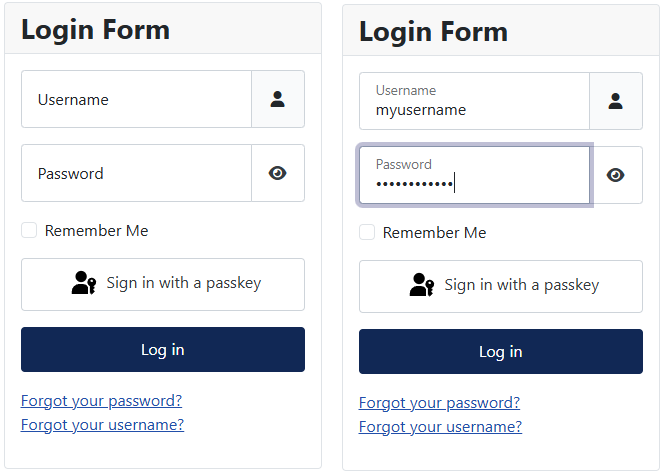
Task: Show password with eye icon in empty form
Action: click(x=277, y=173)
